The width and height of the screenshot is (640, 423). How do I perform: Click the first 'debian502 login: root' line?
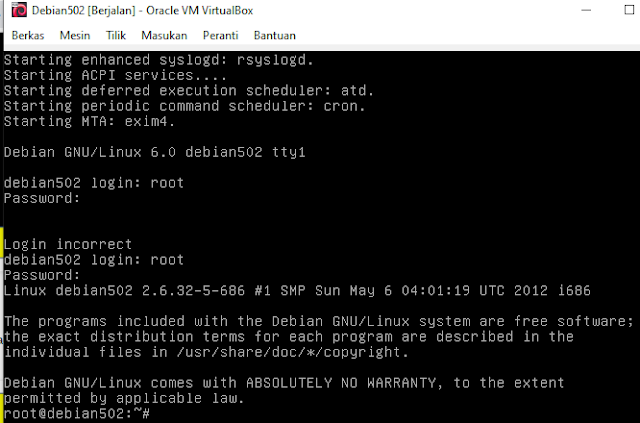pyautogui.click(x=94, y=183)
